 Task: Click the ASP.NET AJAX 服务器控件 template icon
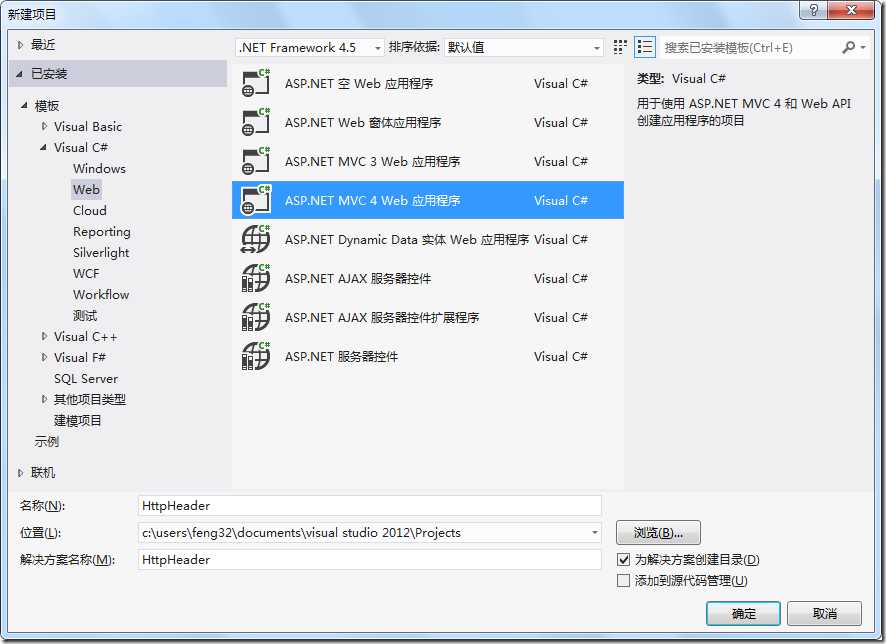point(256,278)
